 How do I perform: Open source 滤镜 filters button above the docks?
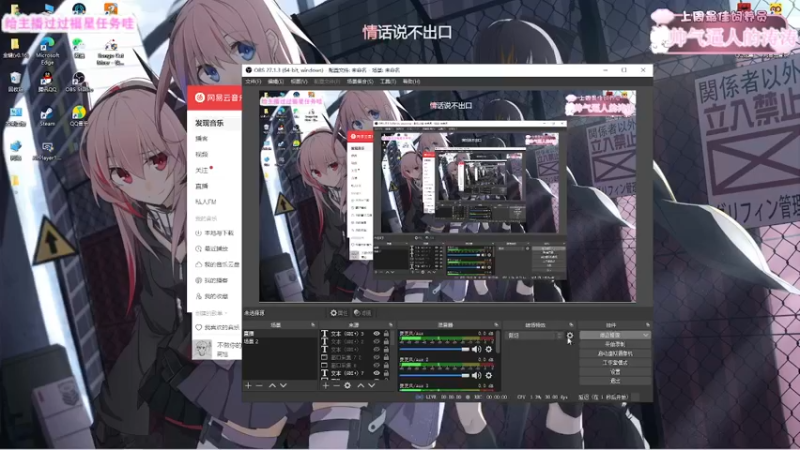coord(363,313)
